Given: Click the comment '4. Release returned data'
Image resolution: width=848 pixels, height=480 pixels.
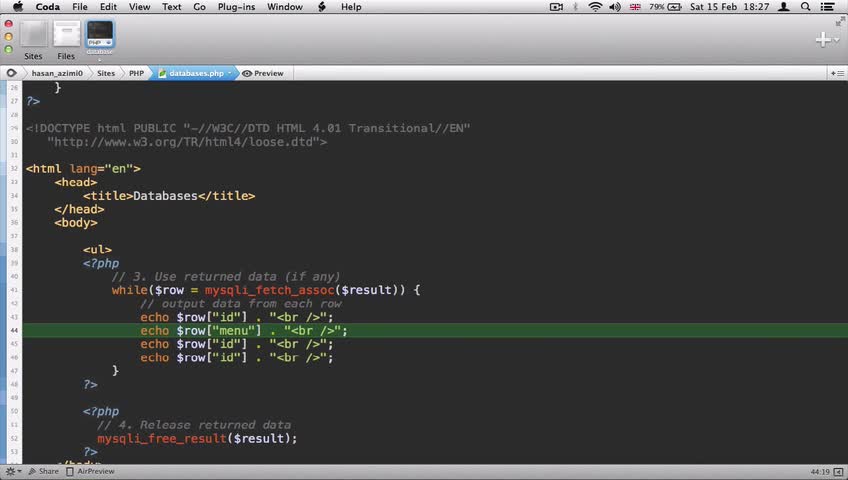Looking at the screenshot, I should [194, 425].
